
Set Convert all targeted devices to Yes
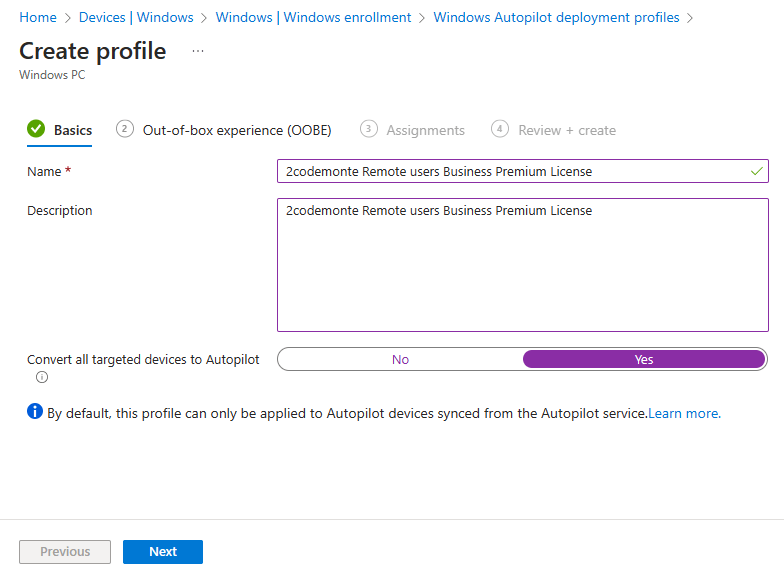(644, 359)
